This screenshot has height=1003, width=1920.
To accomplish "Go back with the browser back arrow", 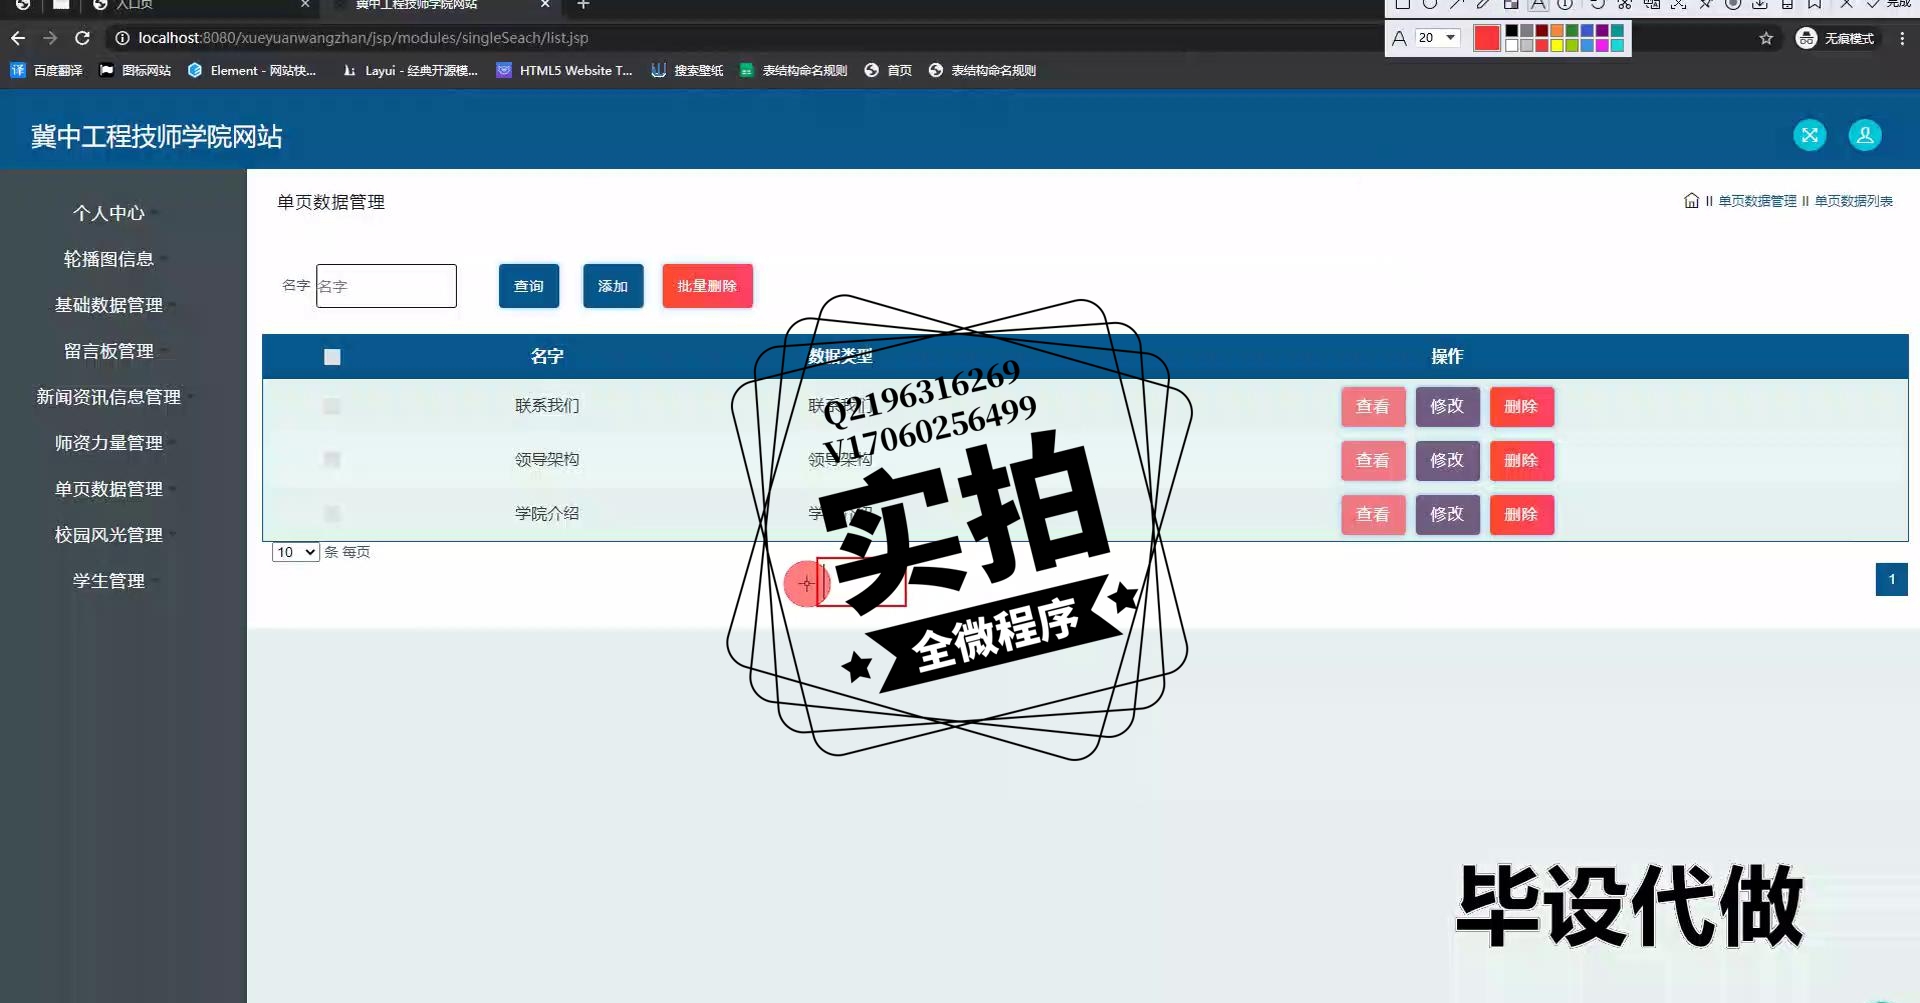I will point(18,38).
